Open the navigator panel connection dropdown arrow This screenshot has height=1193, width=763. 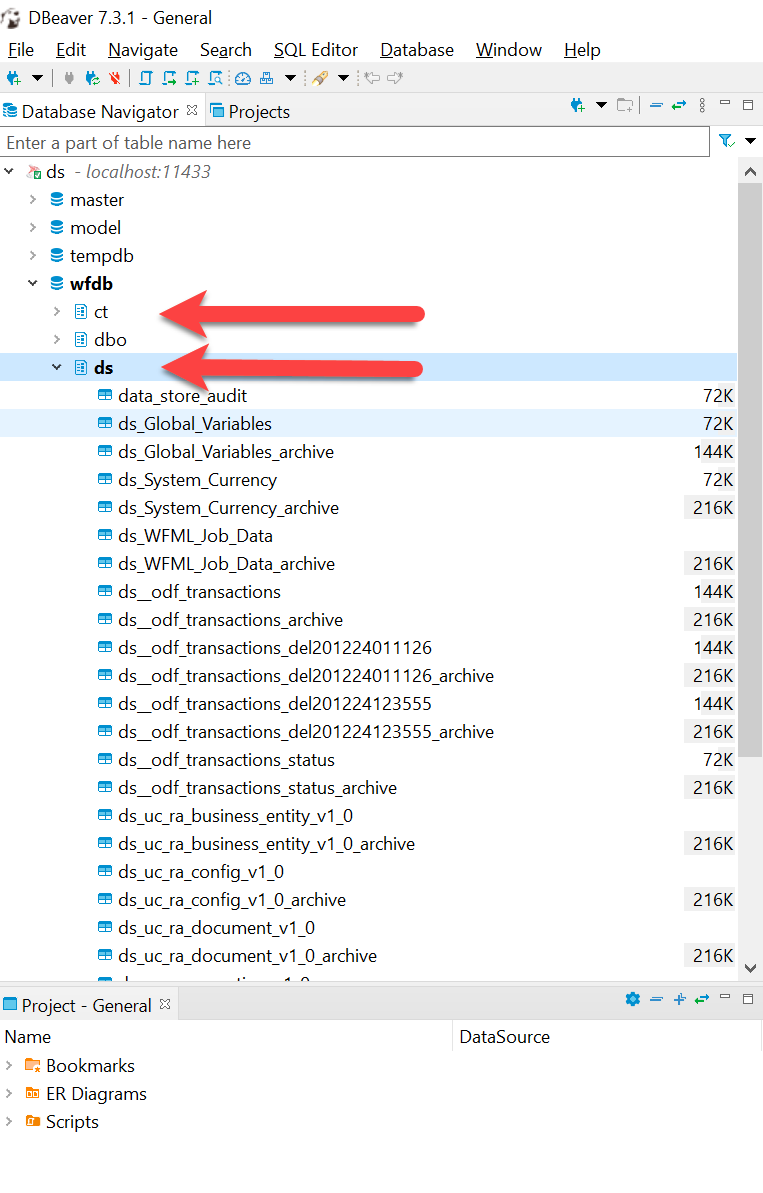601,105
